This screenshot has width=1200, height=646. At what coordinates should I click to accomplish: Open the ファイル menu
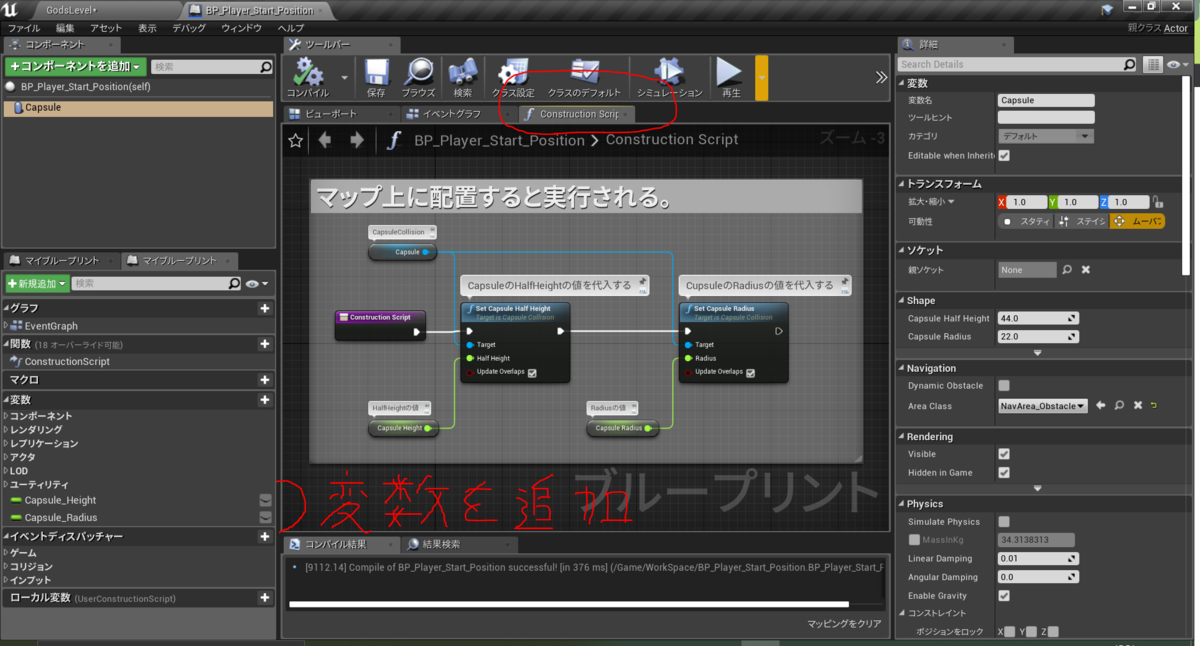click(24, 28)
